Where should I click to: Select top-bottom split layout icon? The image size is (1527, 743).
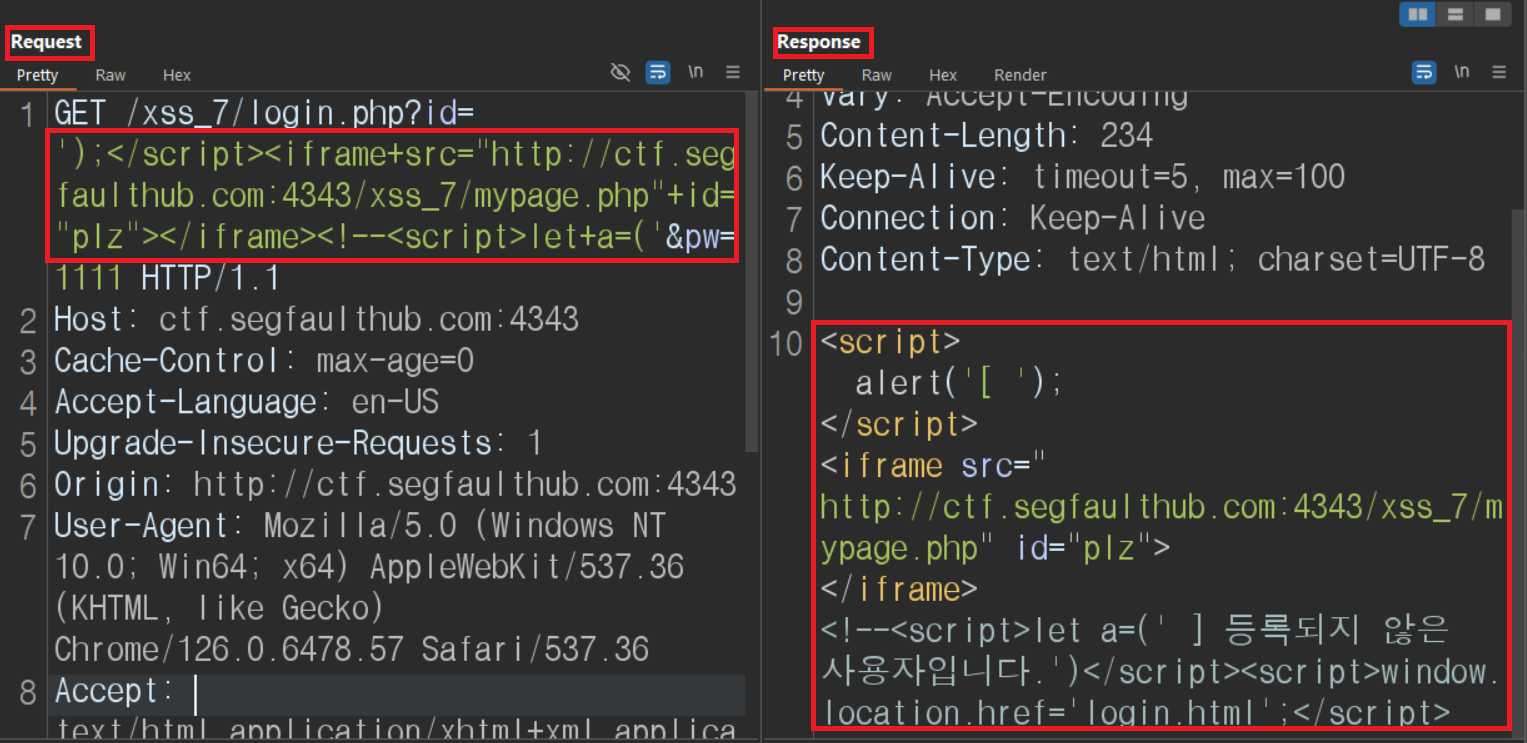point(1455,14)
